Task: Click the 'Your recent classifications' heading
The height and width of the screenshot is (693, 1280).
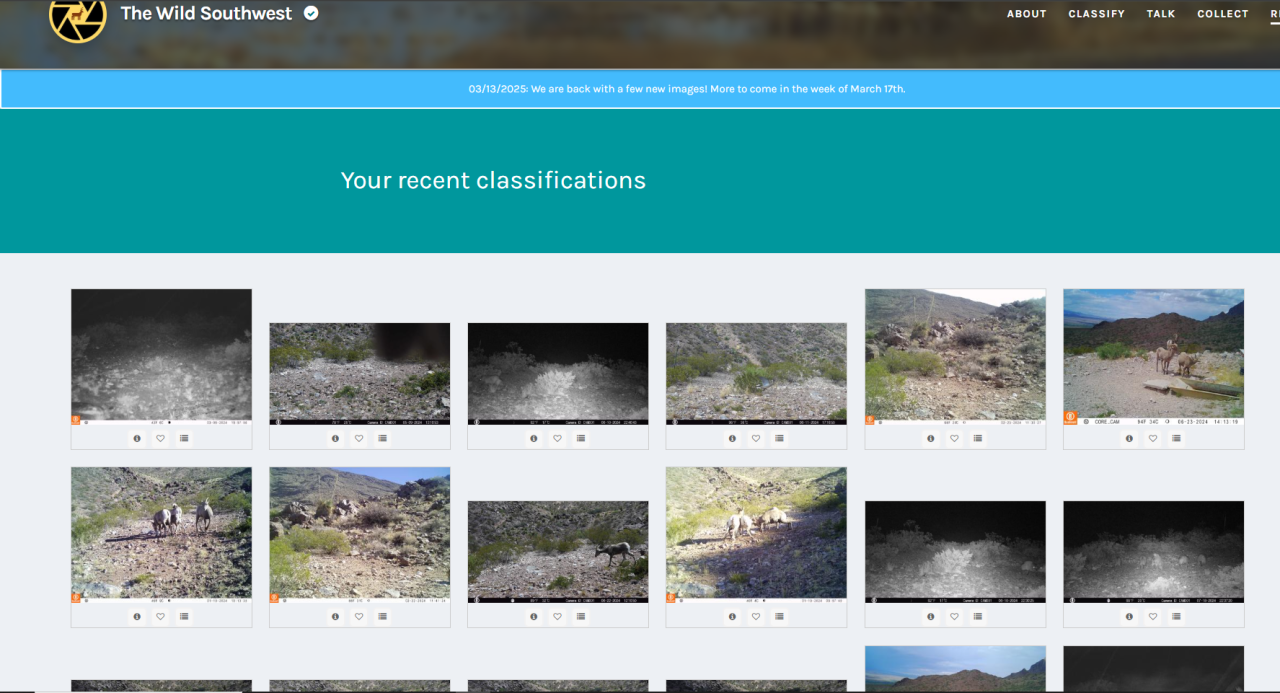Action: tap(493, 180)
